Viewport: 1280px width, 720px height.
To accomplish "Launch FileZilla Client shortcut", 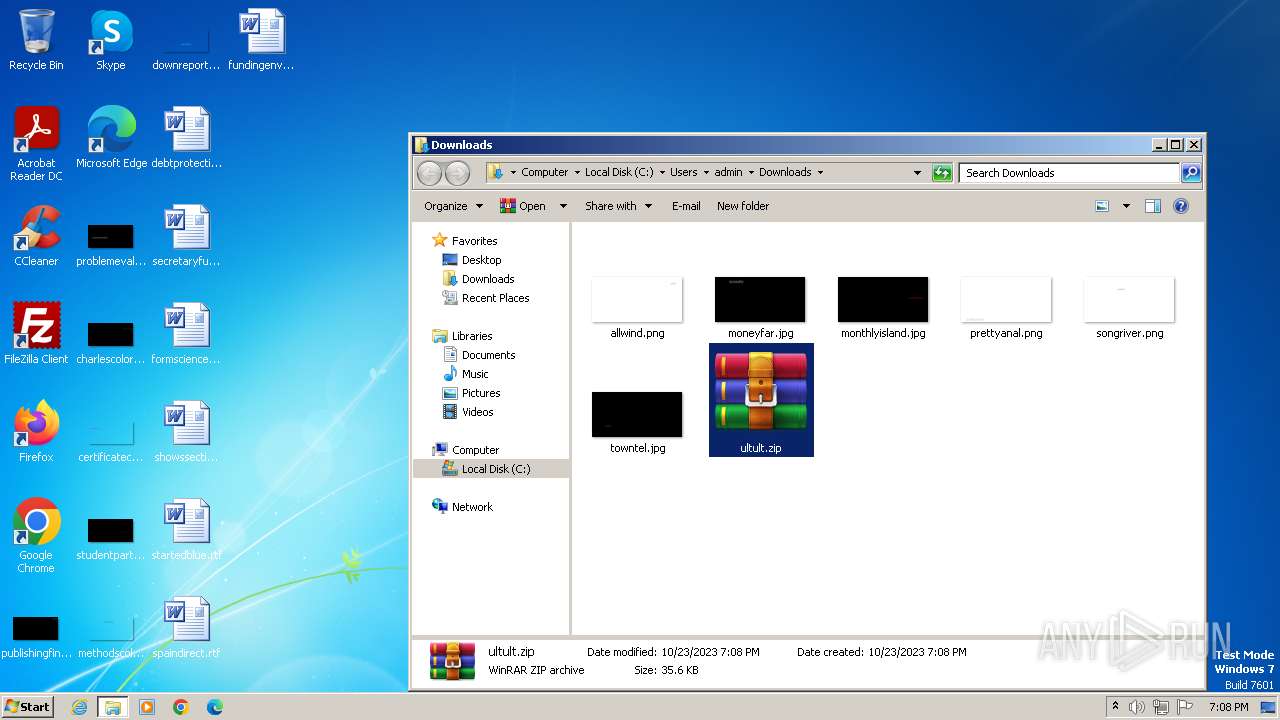I will tap(36, 333).
